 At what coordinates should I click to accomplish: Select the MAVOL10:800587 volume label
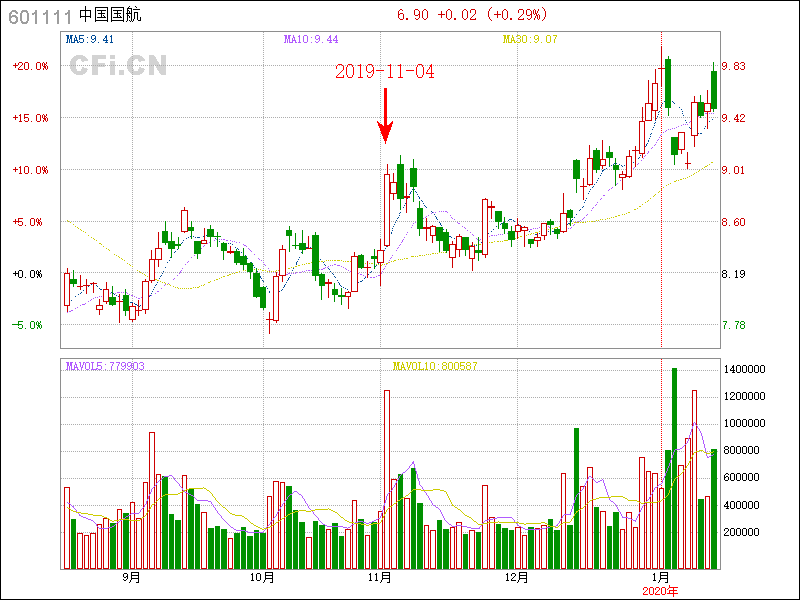[x=435, y=366]
